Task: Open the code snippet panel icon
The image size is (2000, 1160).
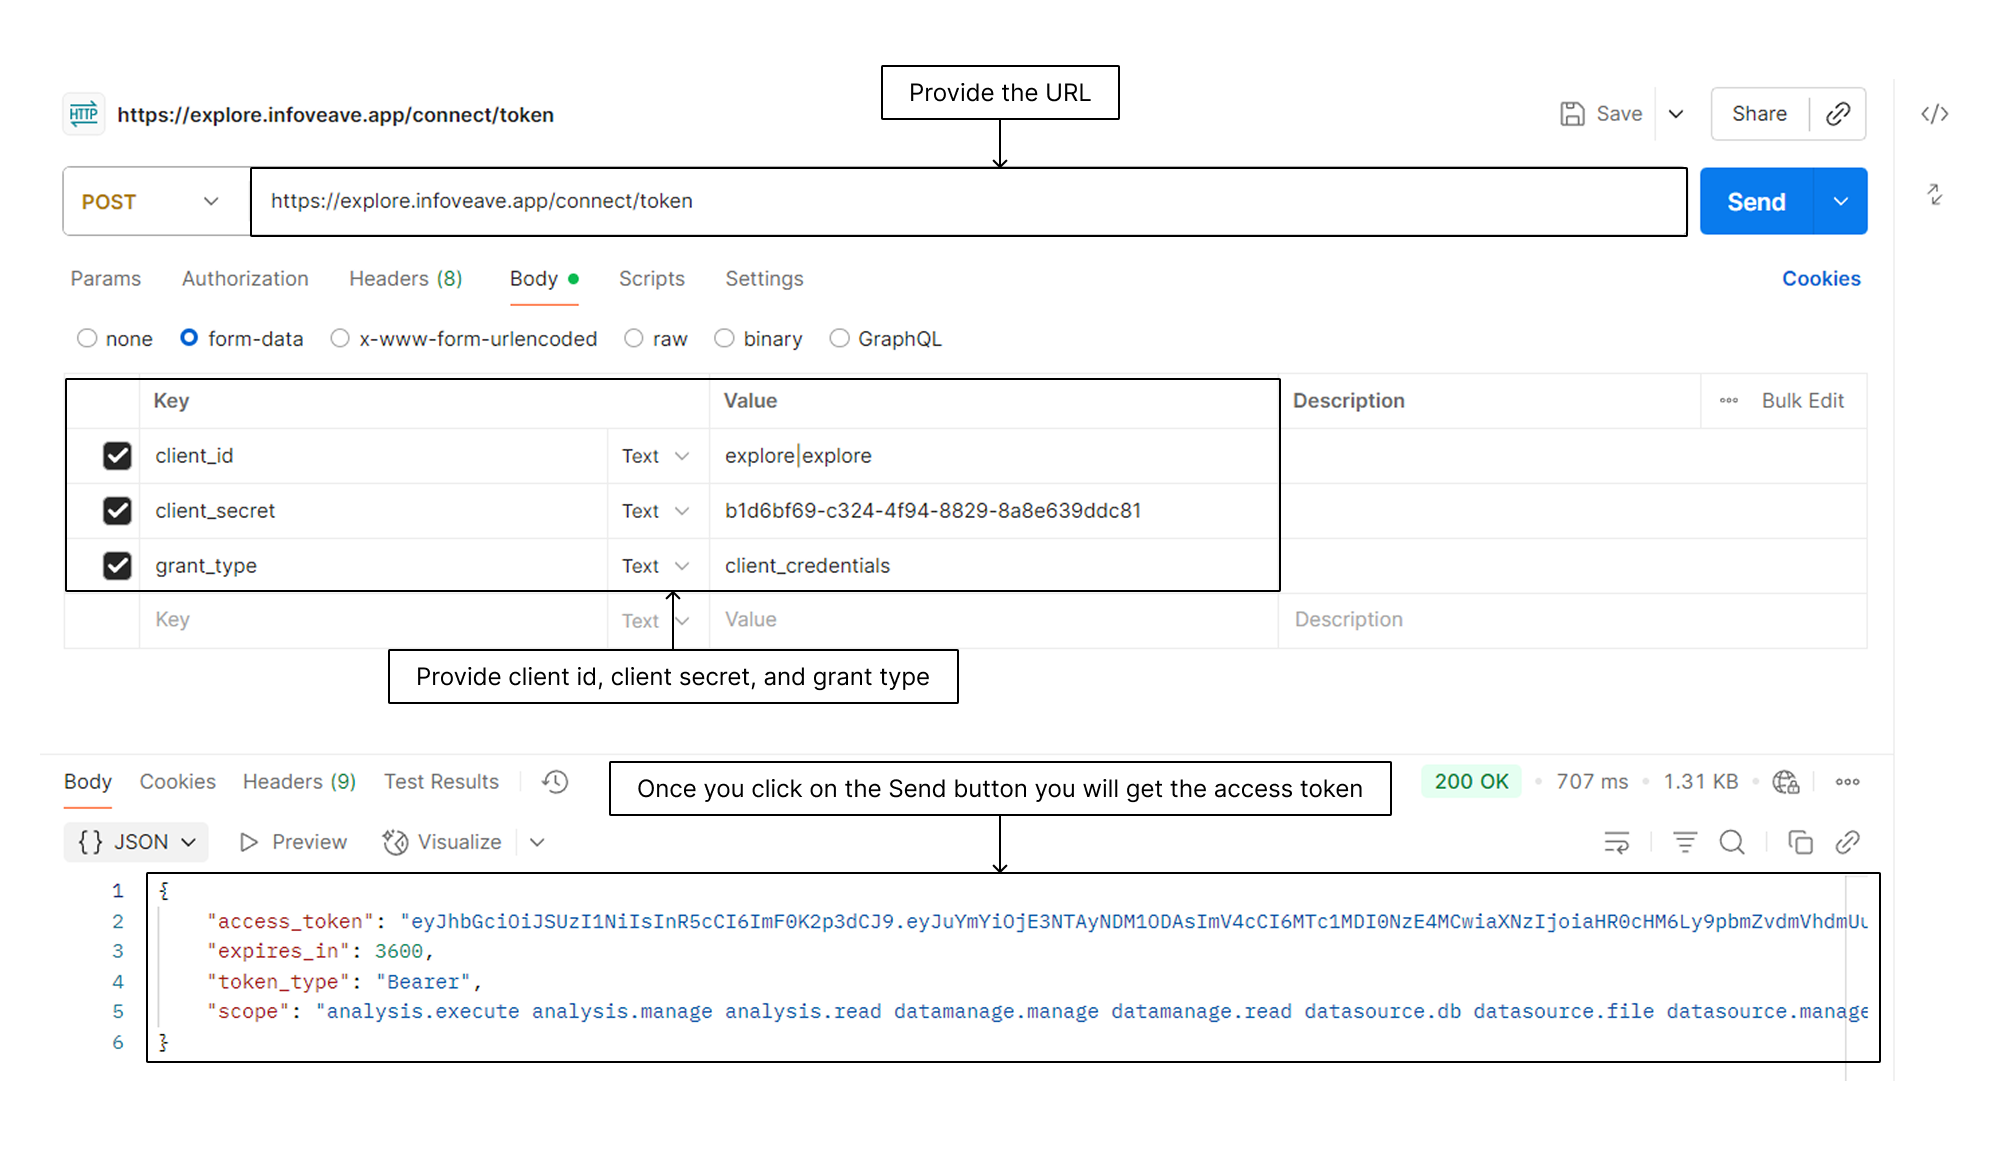Action: [x=1934, y=114]
